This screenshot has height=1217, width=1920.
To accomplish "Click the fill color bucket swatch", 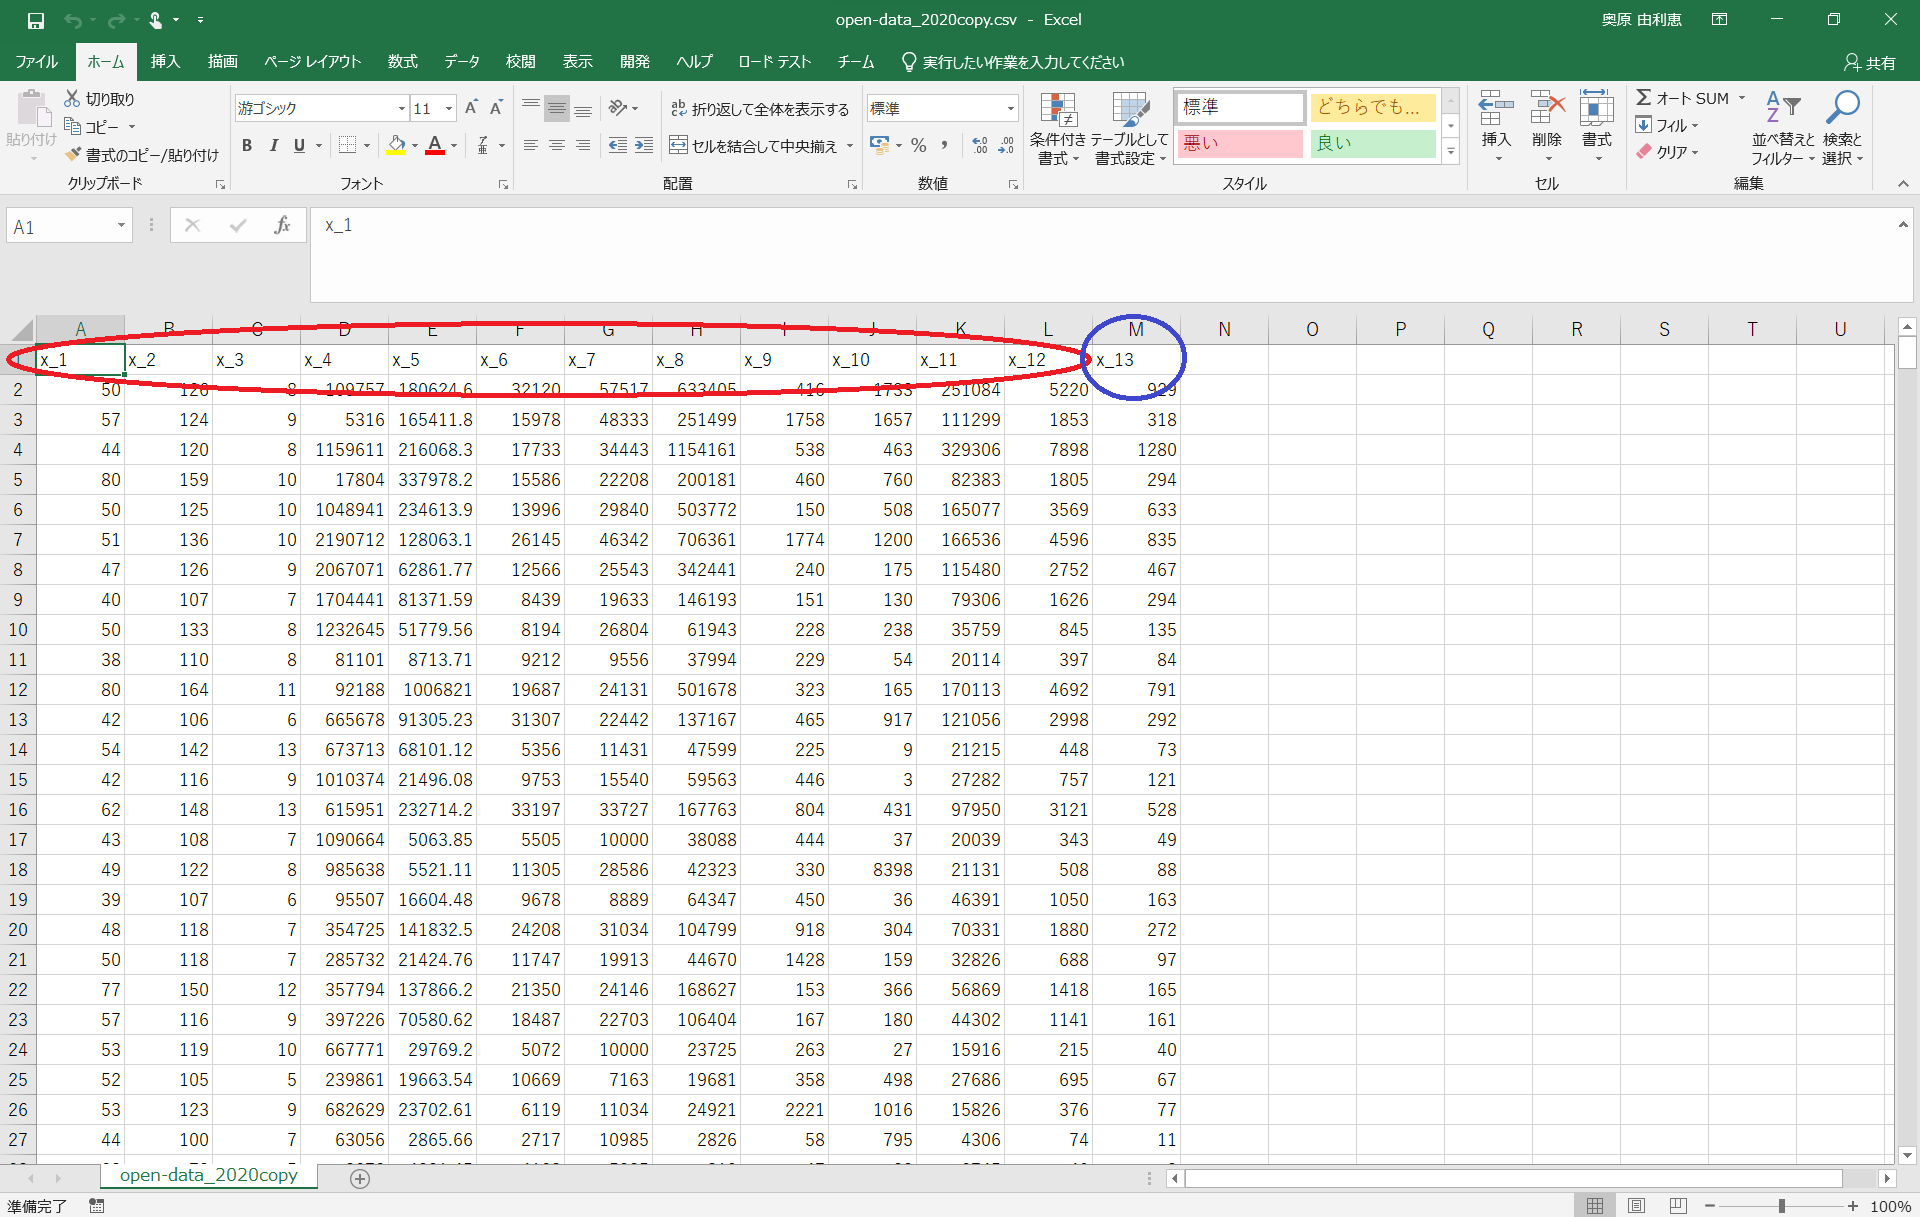I will coord(396,146).
